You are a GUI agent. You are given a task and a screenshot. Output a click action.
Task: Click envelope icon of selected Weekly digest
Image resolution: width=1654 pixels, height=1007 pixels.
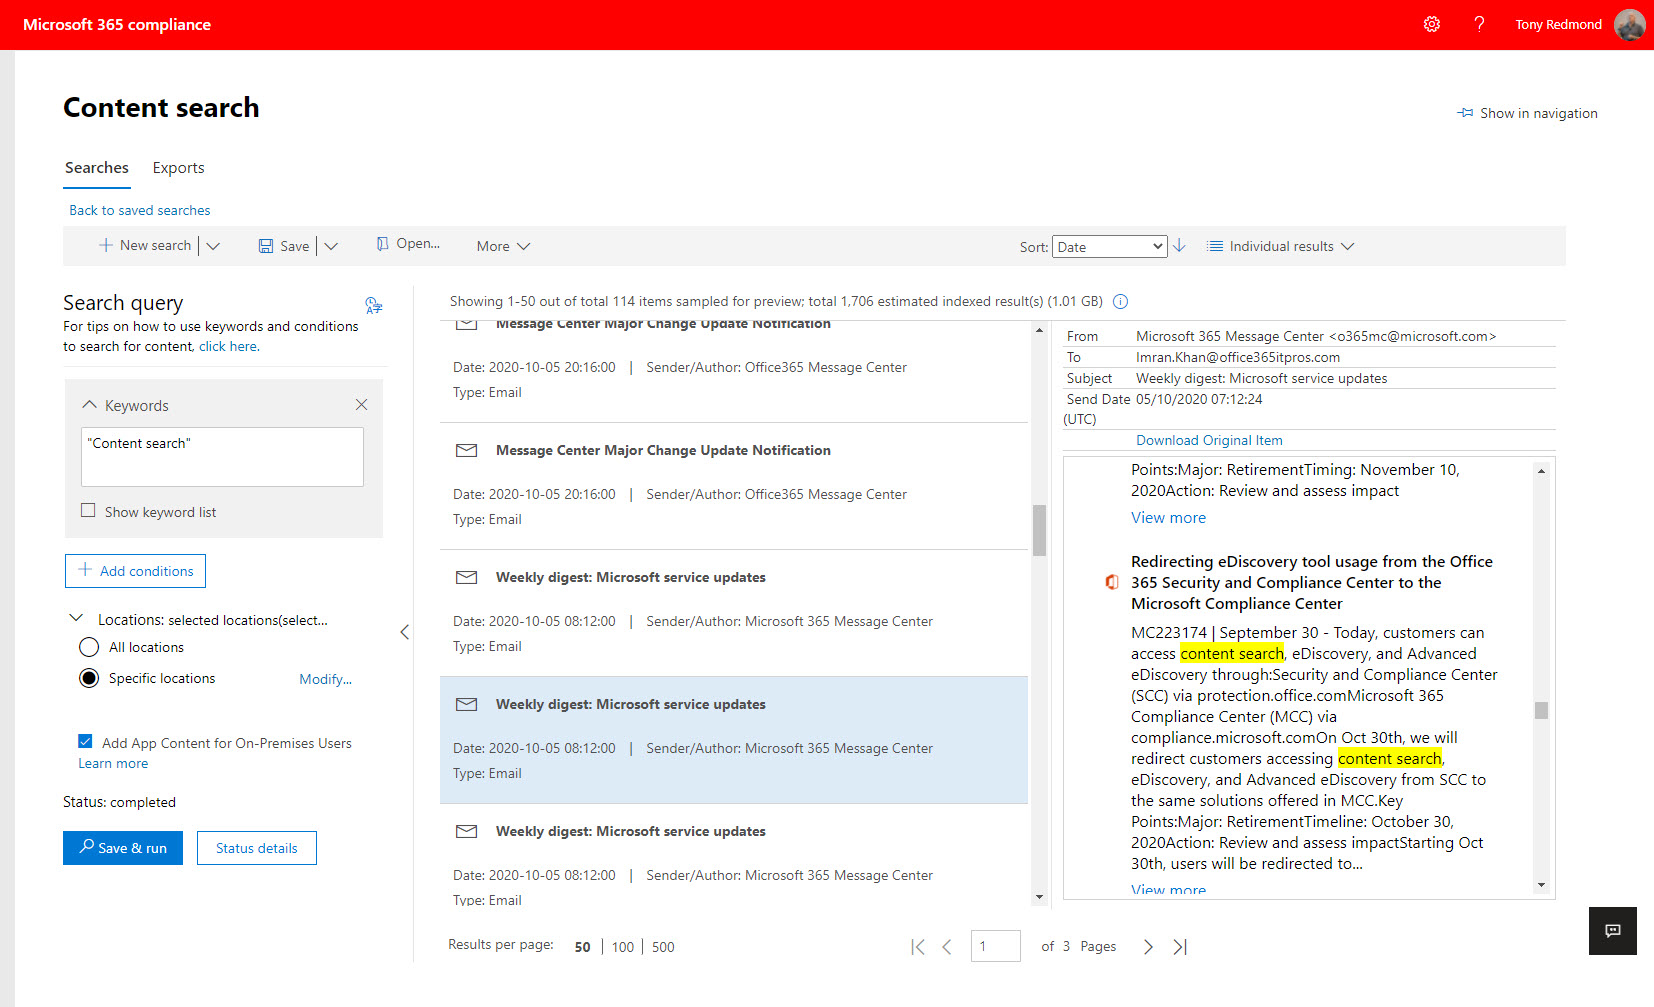coord(467,704)
